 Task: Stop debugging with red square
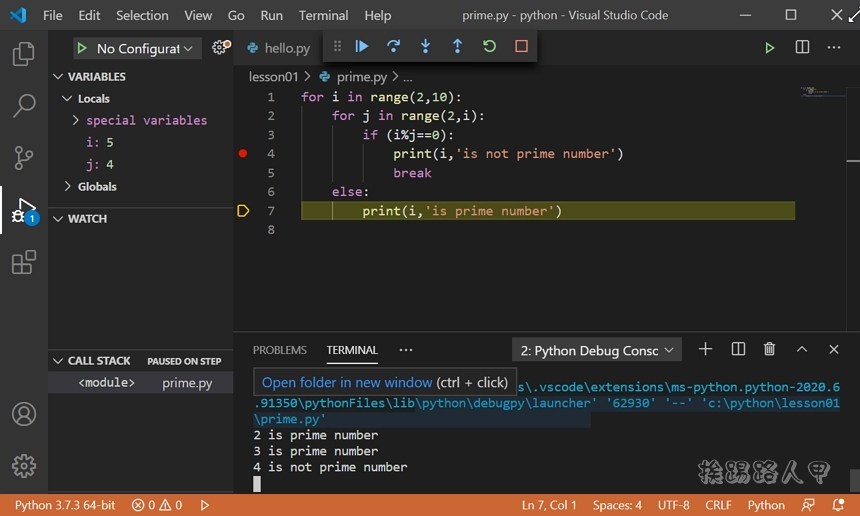[521, 47]
